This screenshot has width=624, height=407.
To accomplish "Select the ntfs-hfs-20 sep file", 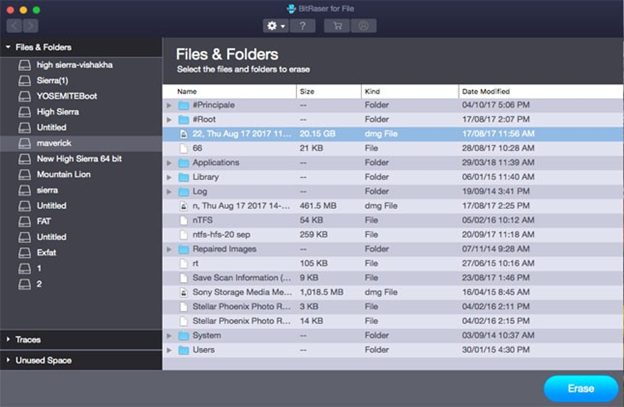I will click(x=393, y=235).
